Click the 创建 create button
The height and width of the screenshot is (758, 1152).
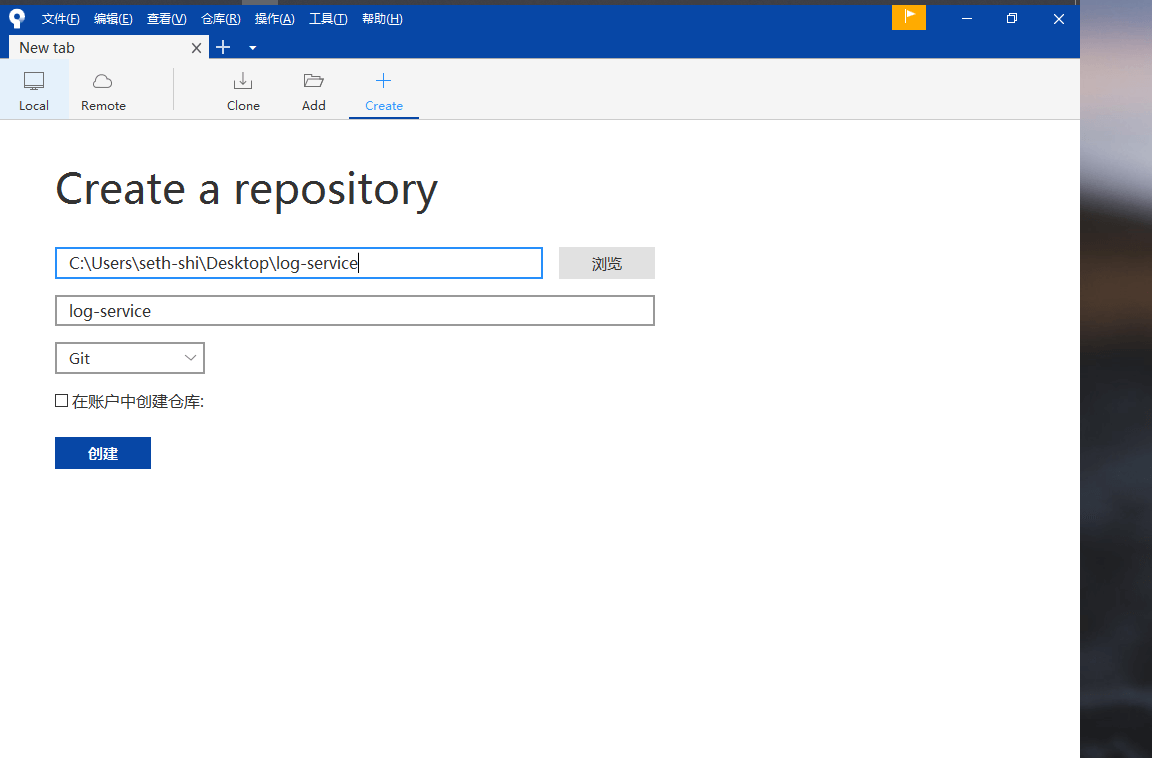pos(103,453)
